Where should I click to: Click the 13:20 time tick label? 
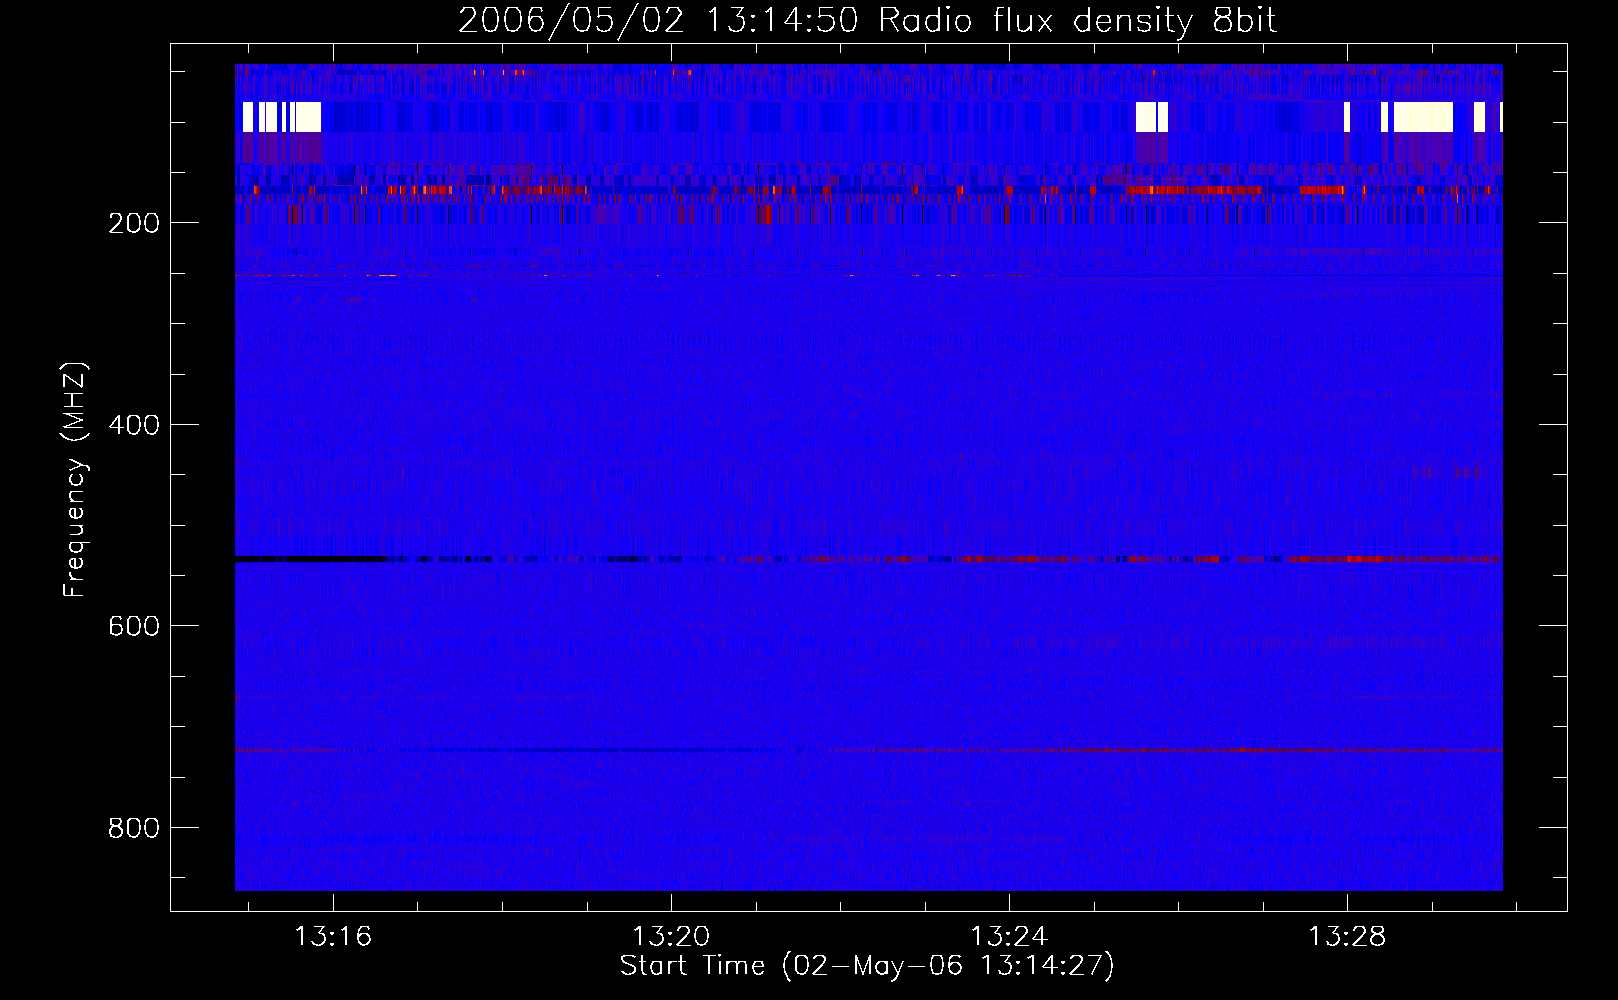point(671,936)
